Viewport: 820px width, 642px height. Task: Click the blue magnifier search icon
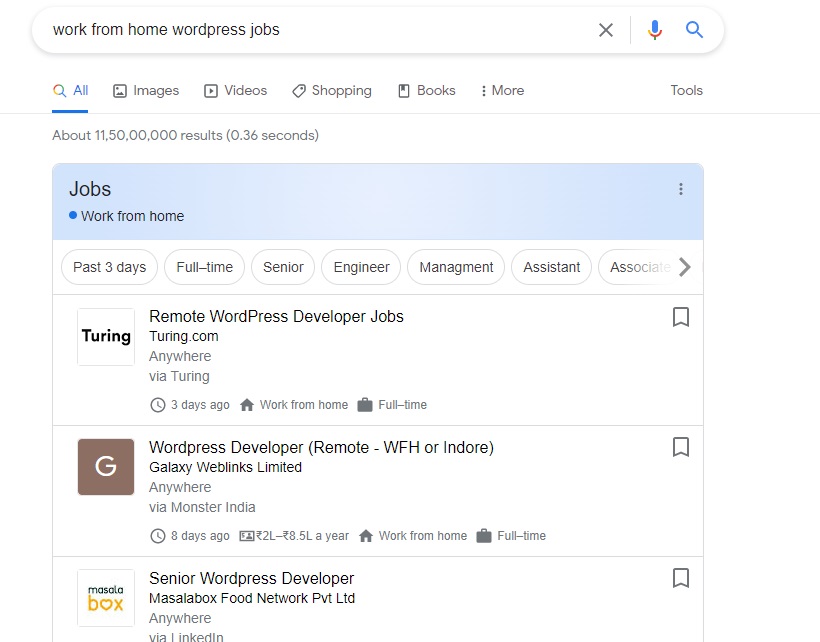point(694,30)
